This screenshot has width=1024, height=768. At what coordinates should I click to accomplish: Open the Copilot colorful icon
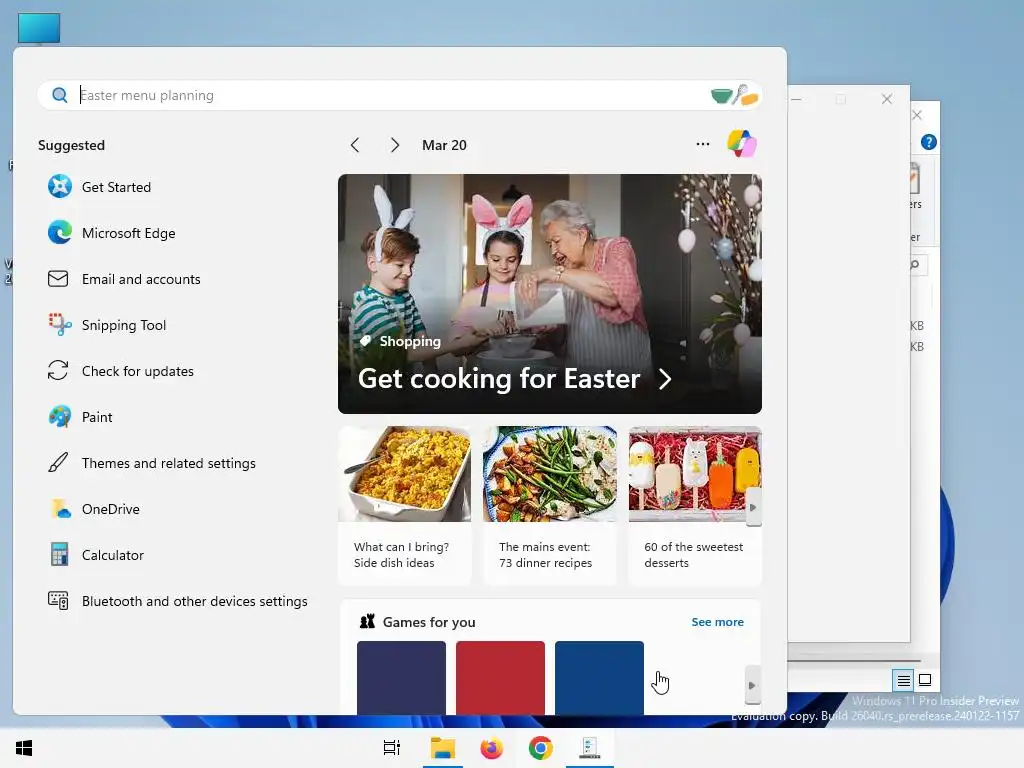(741, 144)
